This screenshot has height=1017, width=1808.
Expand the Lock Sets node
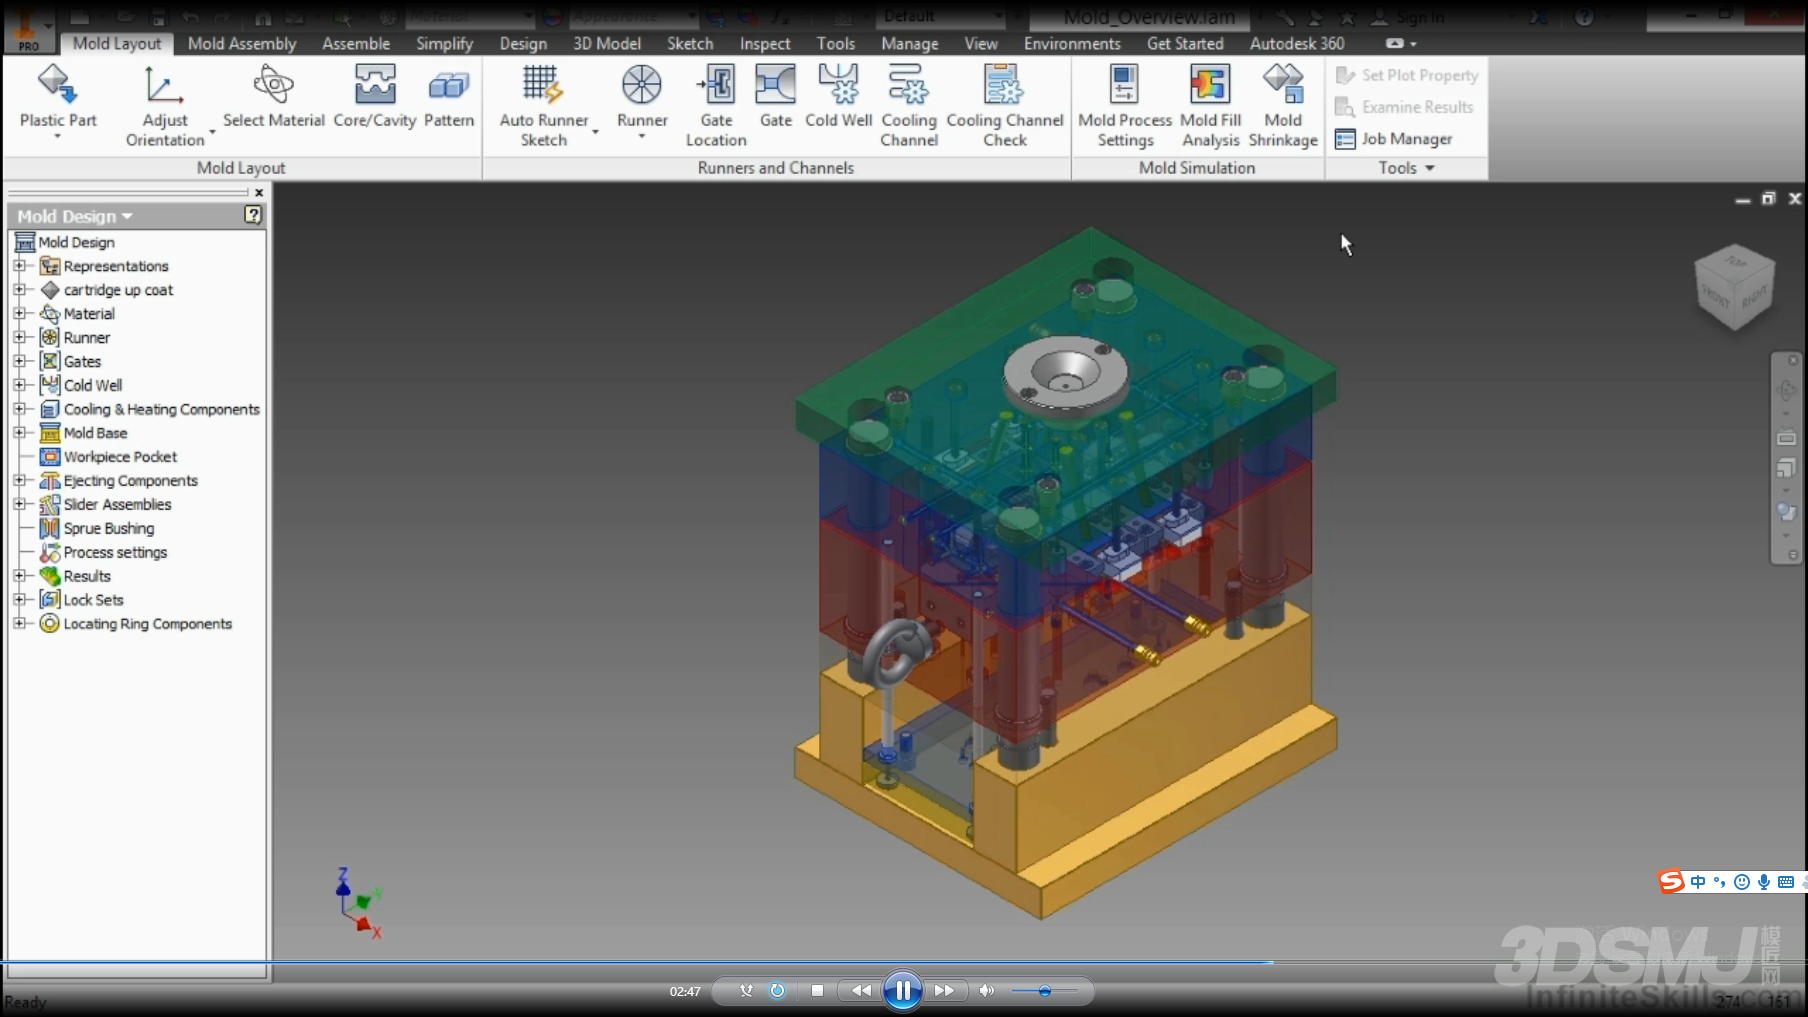[x=19, y=600]
